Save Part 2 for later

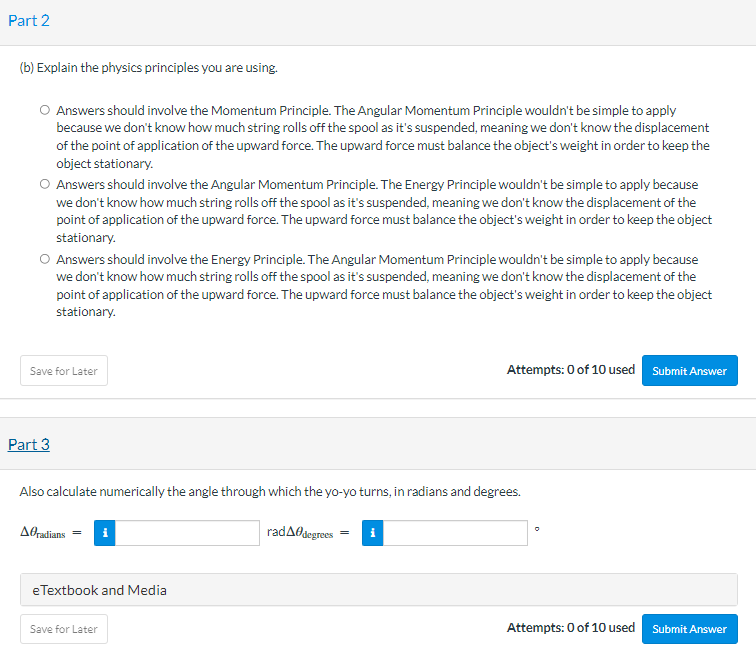pos(64,371)
